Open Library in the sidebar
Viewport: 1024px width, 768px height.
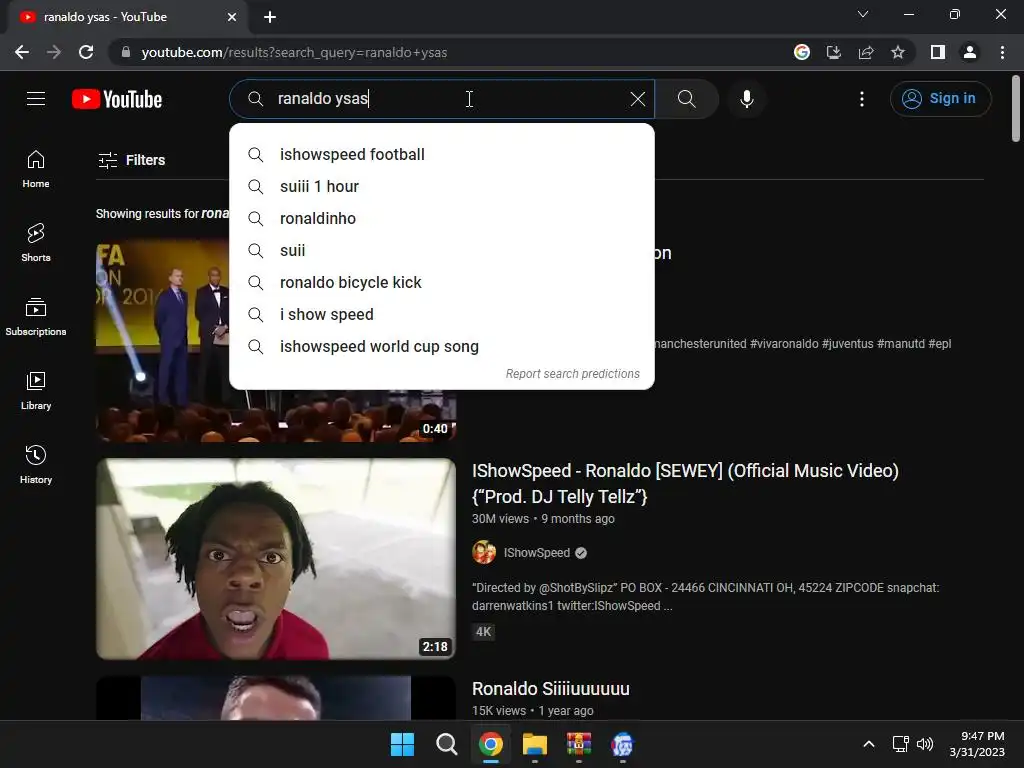click(36, 391)
